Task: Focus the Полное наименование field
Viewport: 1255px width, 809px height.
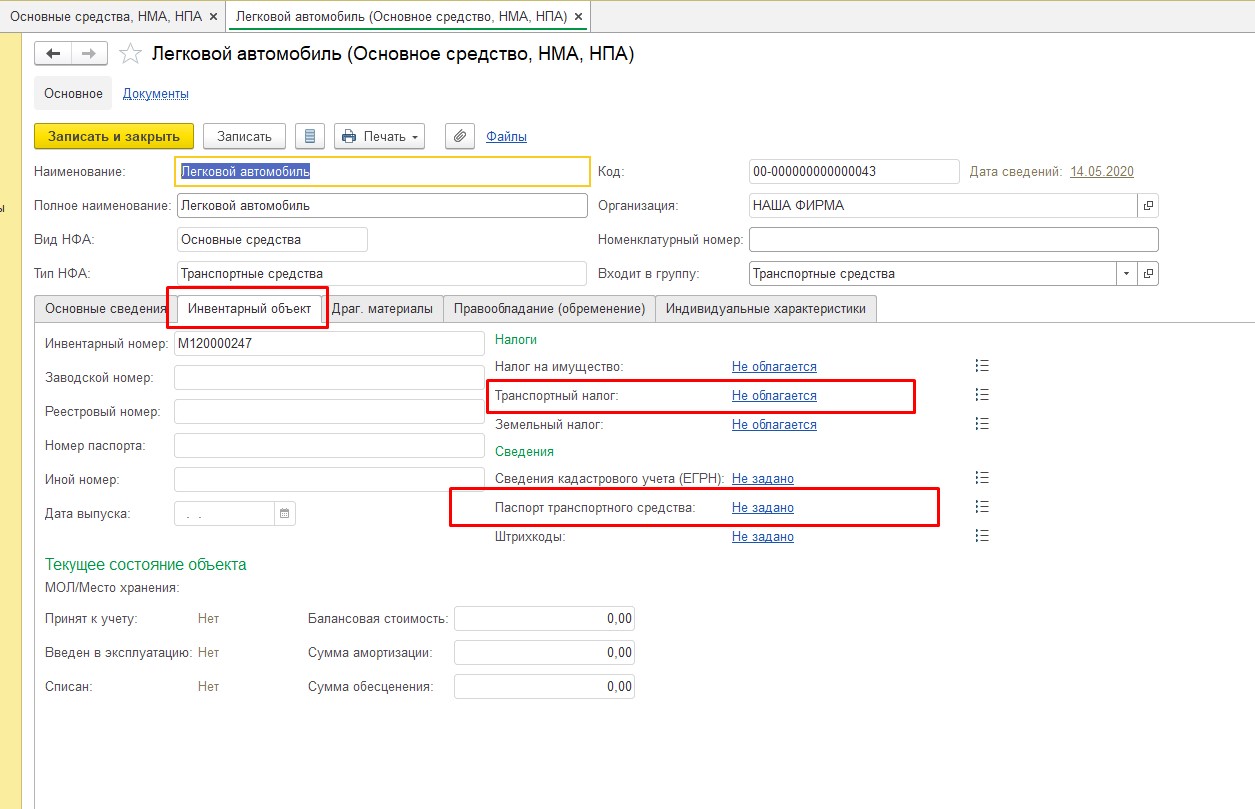Action: [382, 205]
